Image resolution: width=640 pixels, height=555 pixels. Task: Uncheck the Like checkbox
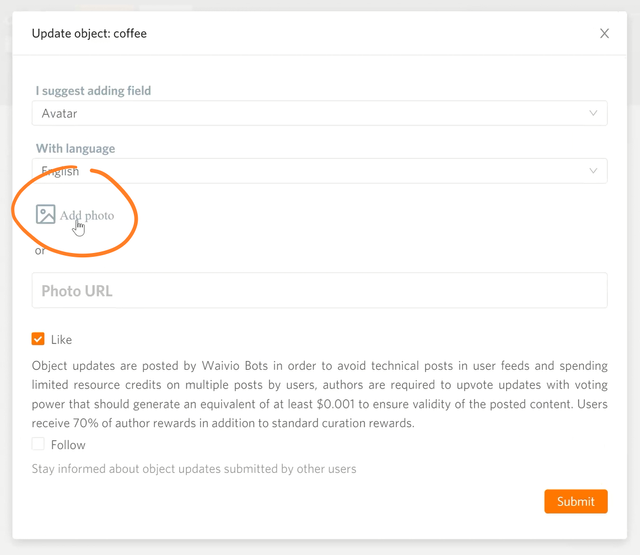(38, 339)
